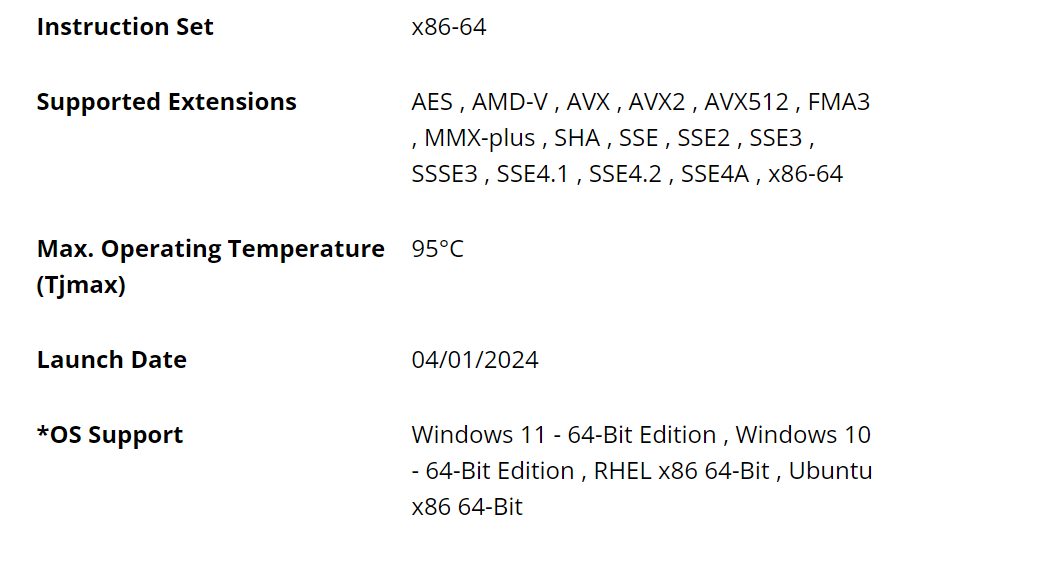Click the Instruction Set label

125,27
